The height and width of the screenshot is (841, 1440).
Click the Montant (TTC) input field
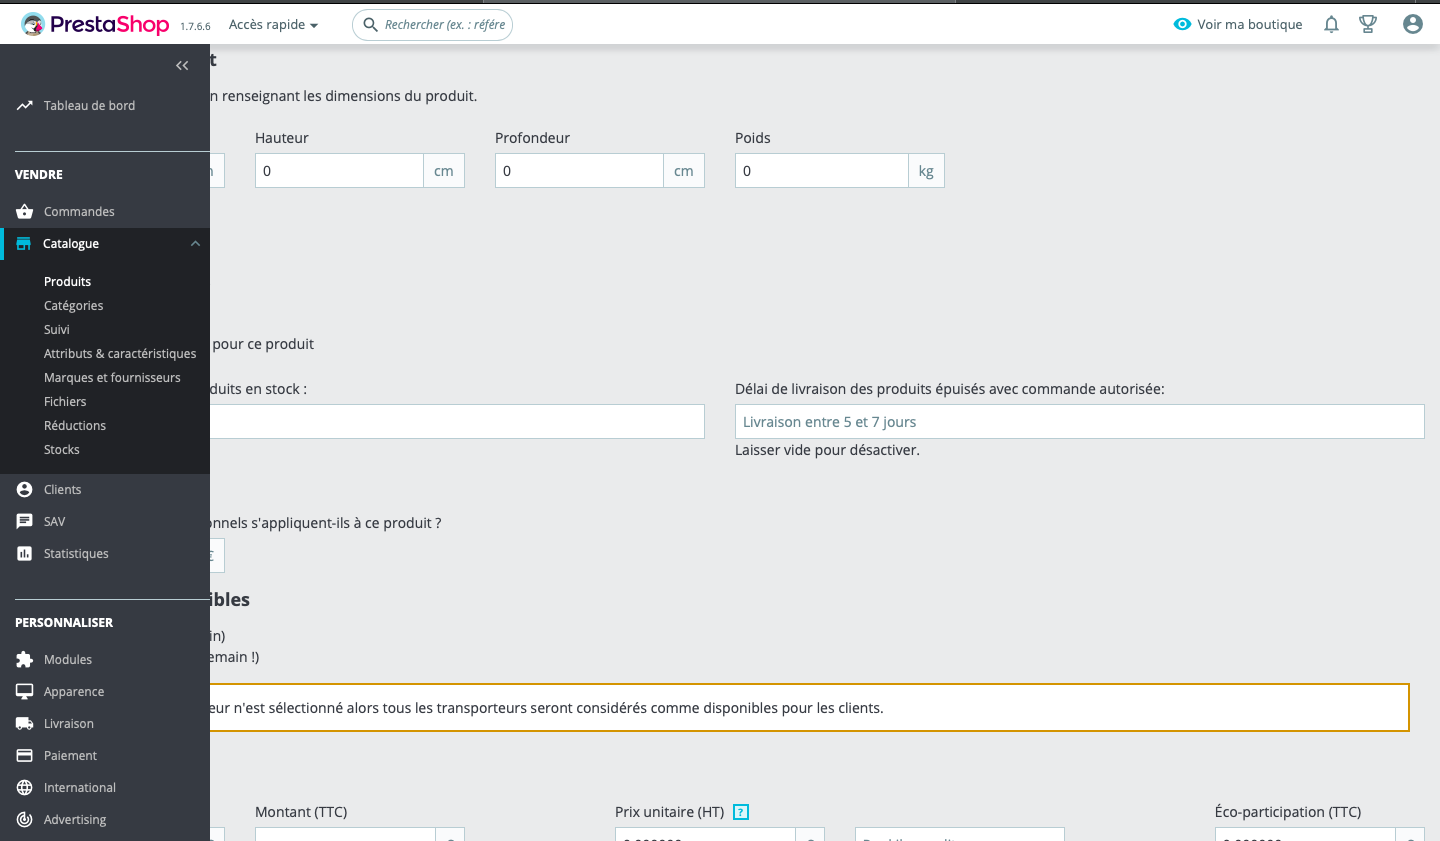pos(345,834)
